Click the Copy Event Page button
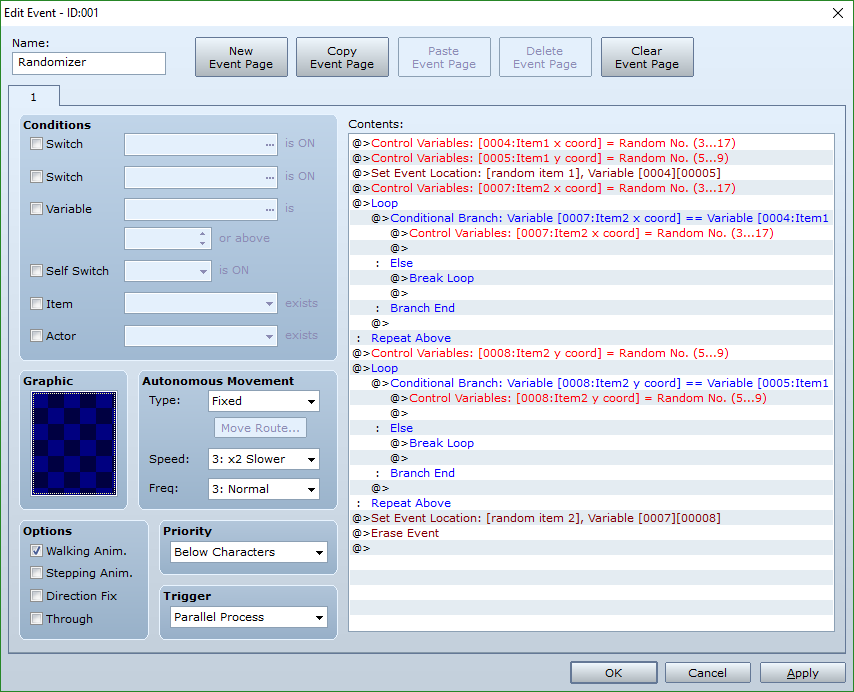Viewport: 854px width, 692px height. [342, 57]
